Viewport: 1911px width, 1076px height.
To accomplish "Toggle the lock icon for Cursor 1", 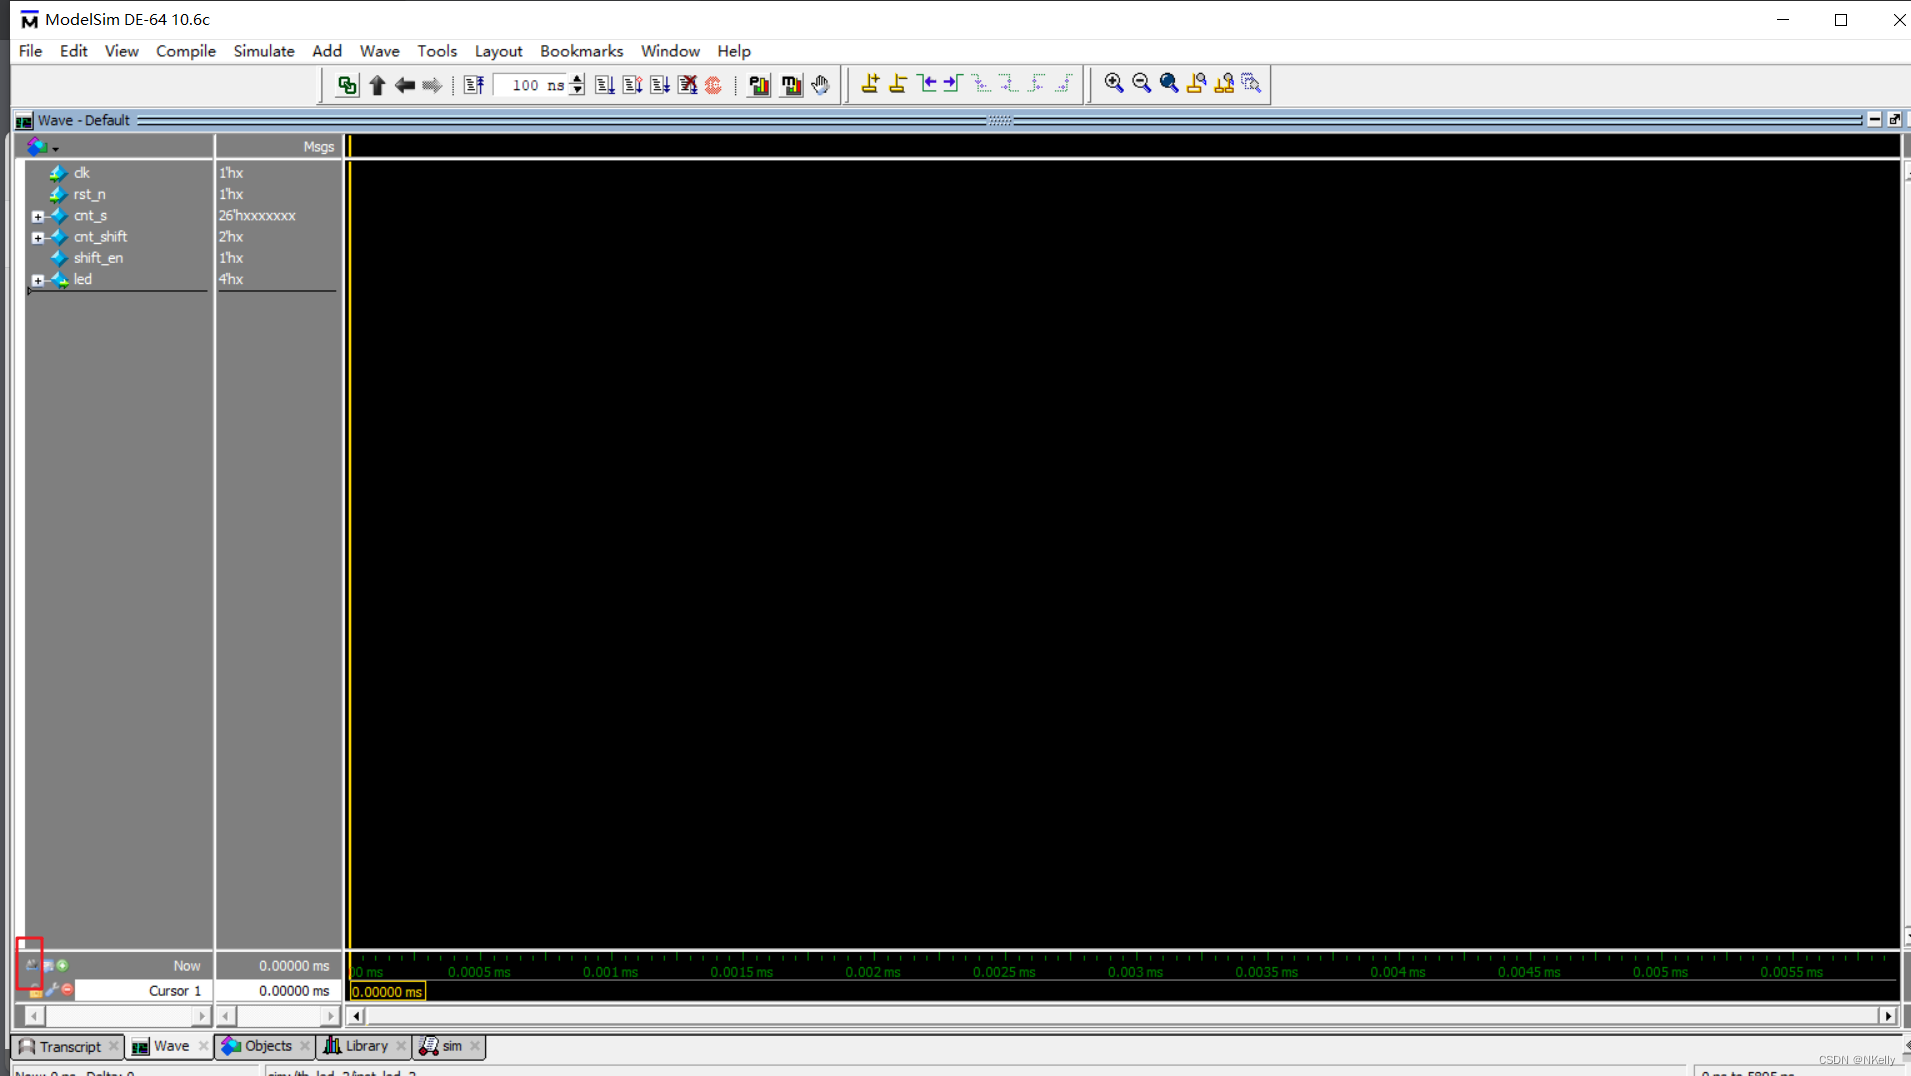I will click(x=35, y=991).
